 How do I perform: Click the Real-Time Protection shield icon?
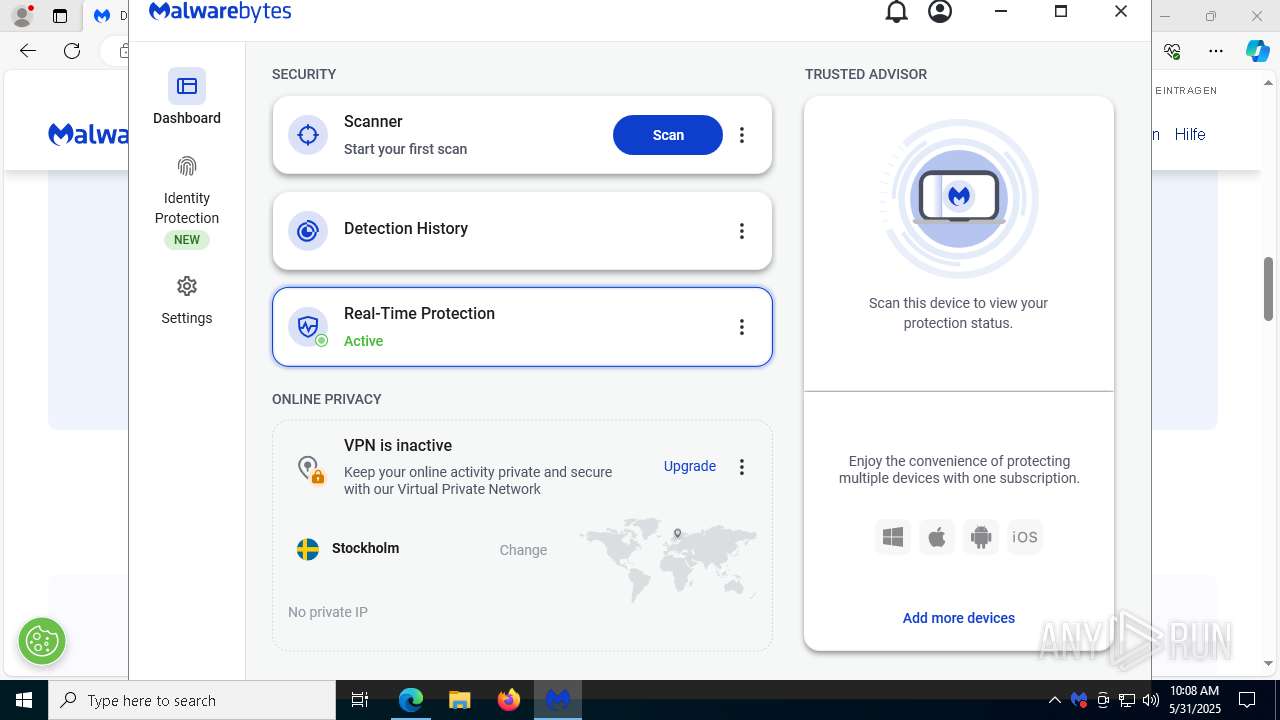click(308, 327)
